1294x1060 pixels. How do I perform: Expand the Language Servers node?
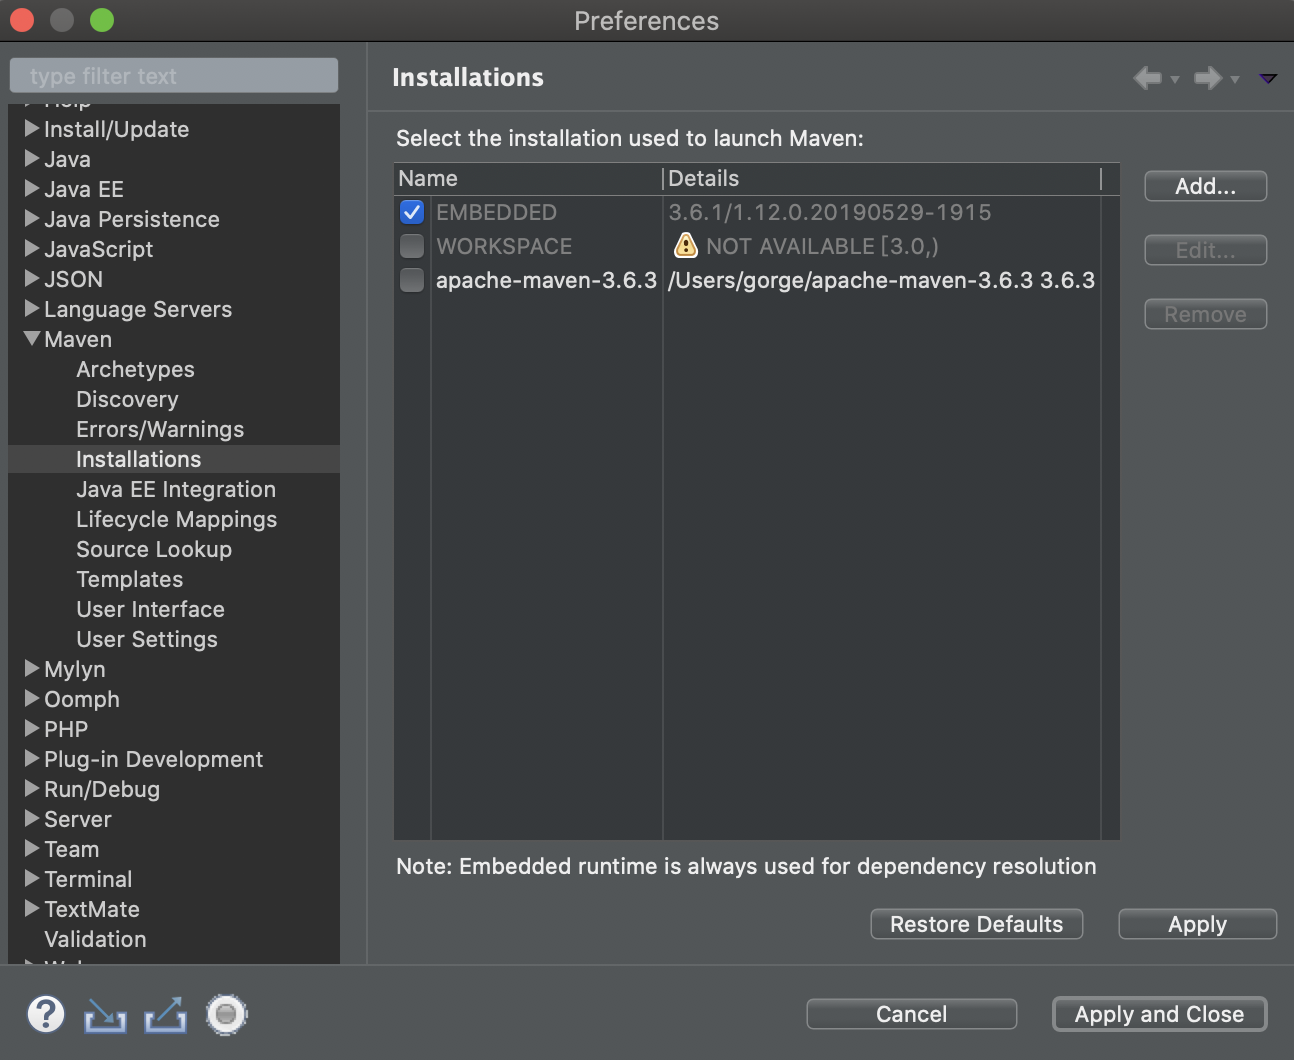point(32,308)
